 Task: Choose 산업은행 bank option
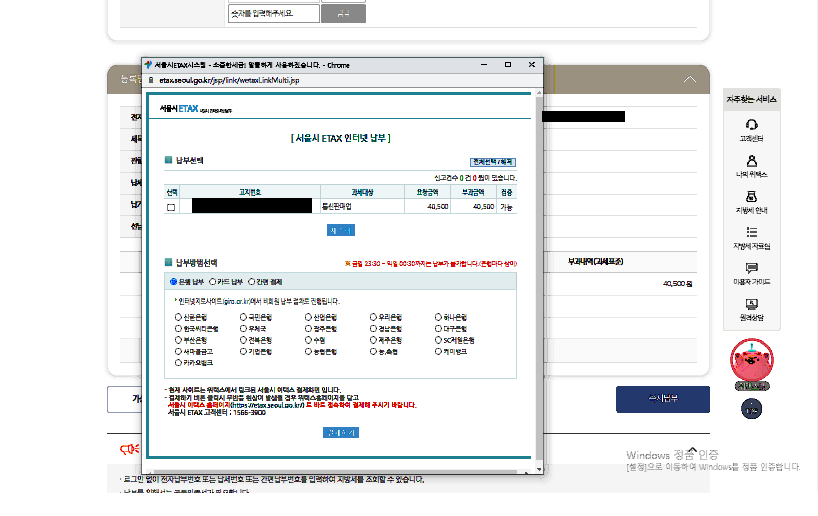pyautogui.click(x=308, y=317)
